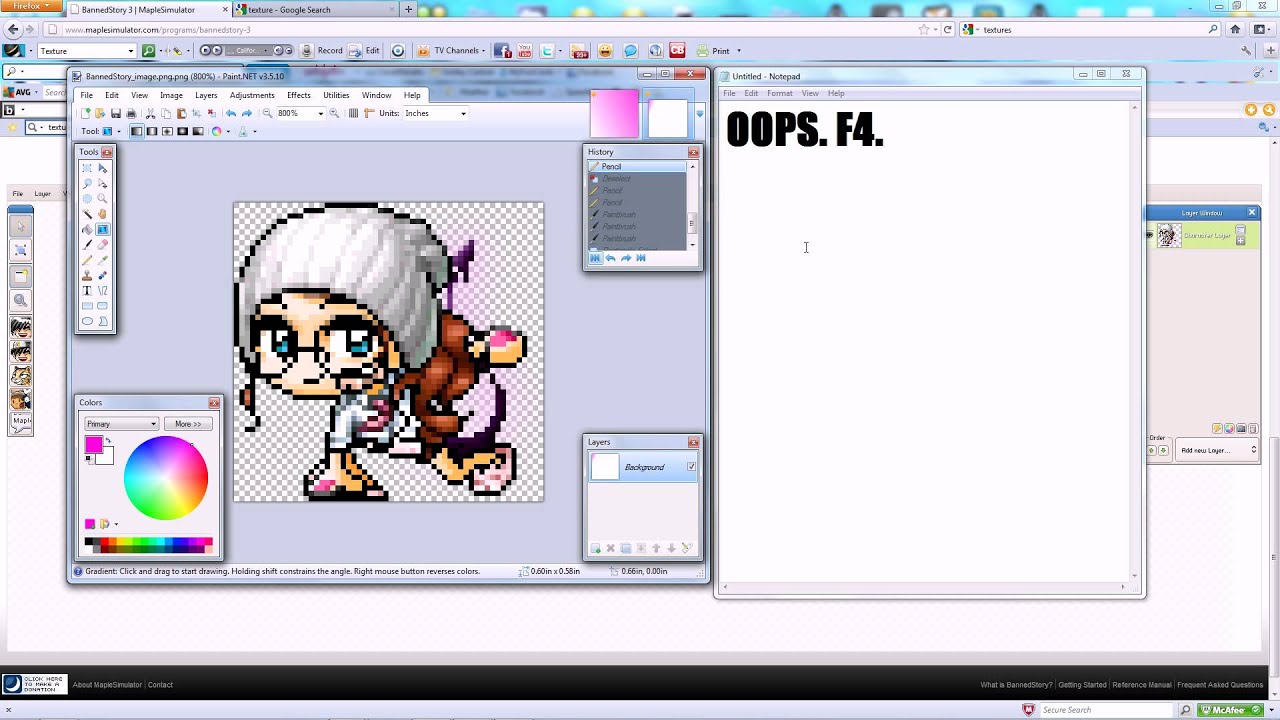Open Notepad's Format menu
This screenshot has height=720, width=1280.
coord(779,93)
